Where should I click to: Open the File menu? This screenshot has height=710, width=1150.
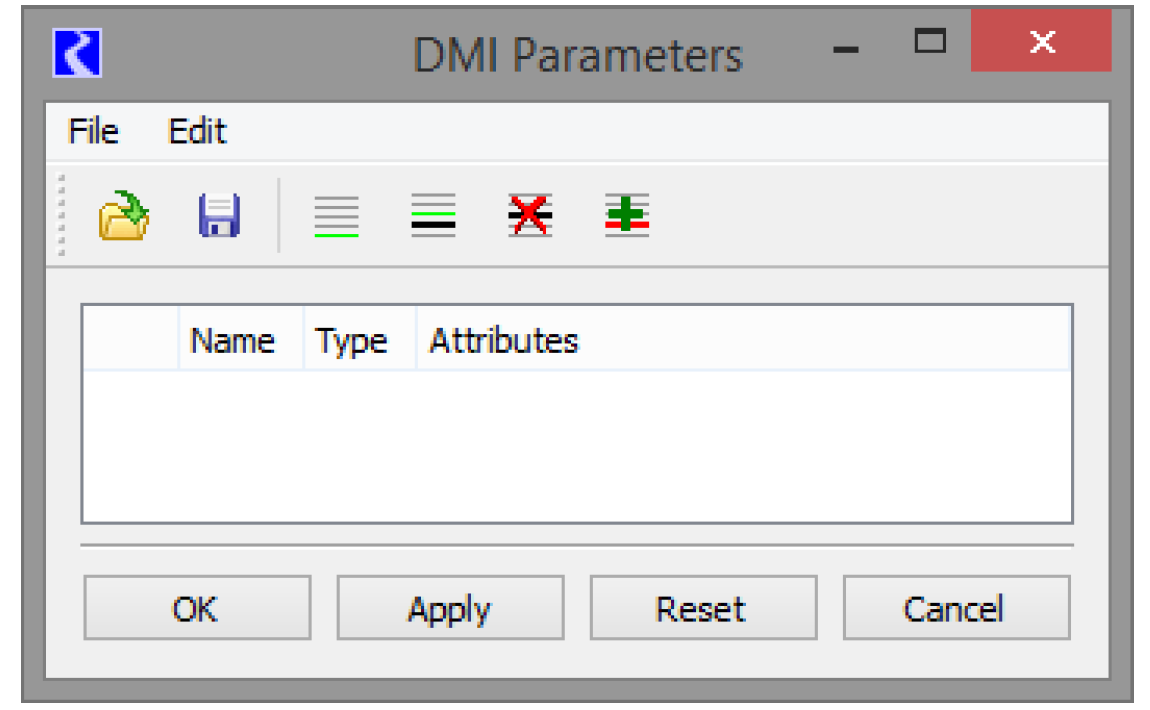pyautogui.click(x=93, y=132)
